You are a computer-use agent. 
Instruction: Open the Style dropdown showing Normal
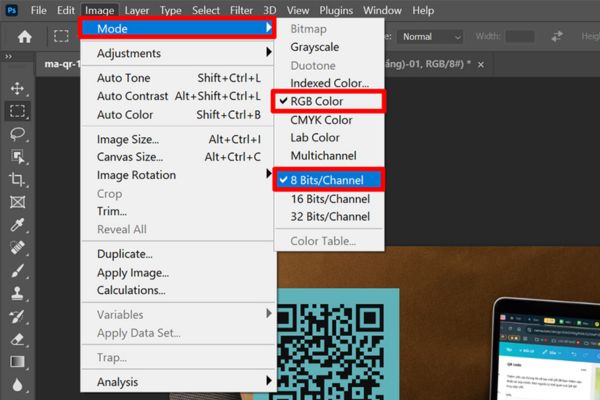pyautogui.click(x=430, y=37)
